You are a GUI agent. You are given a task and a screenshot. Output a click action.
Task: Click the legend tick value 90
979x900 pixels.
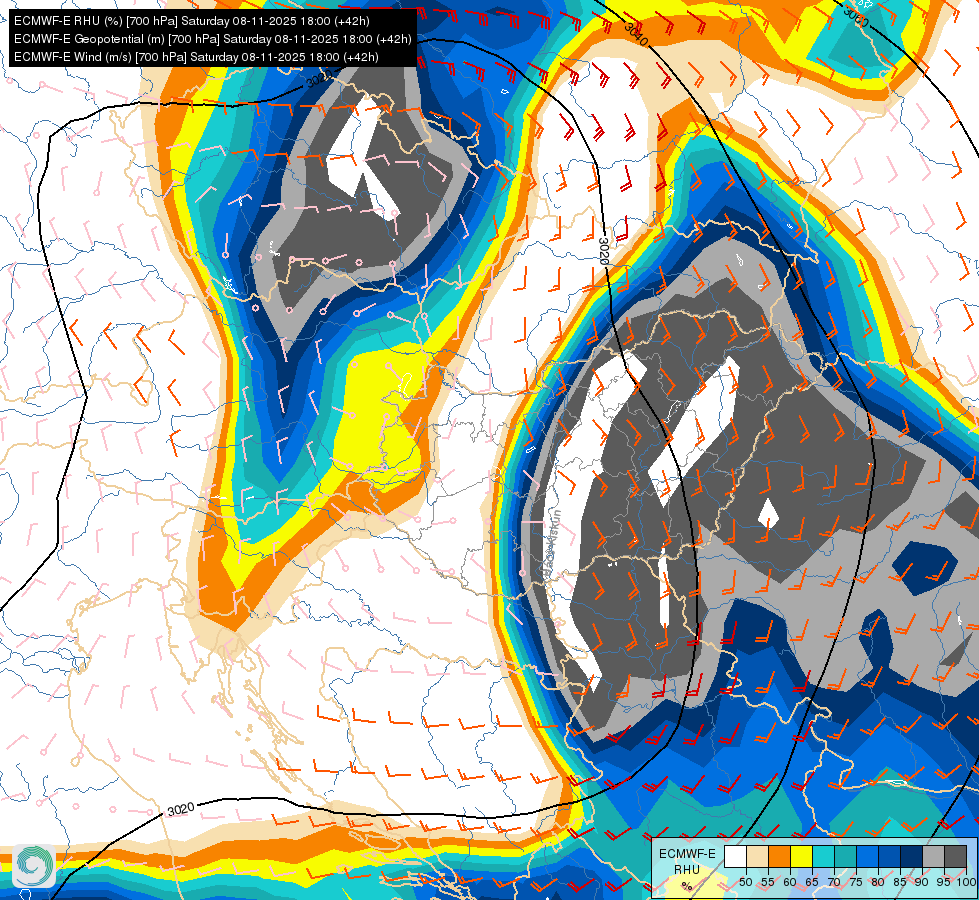point(922,882)
